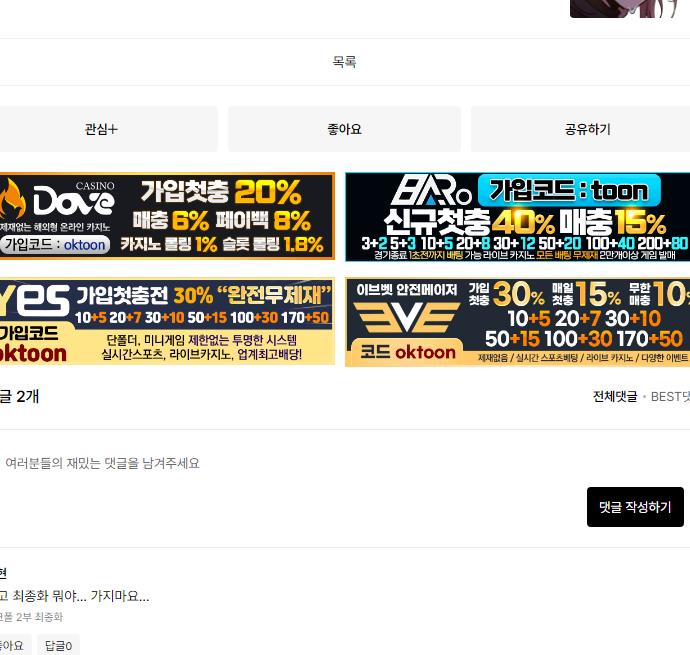Open the BARO 가입코드 toon banner
Viewport: 690px width, 655px height.
click(x=518, y=217)
